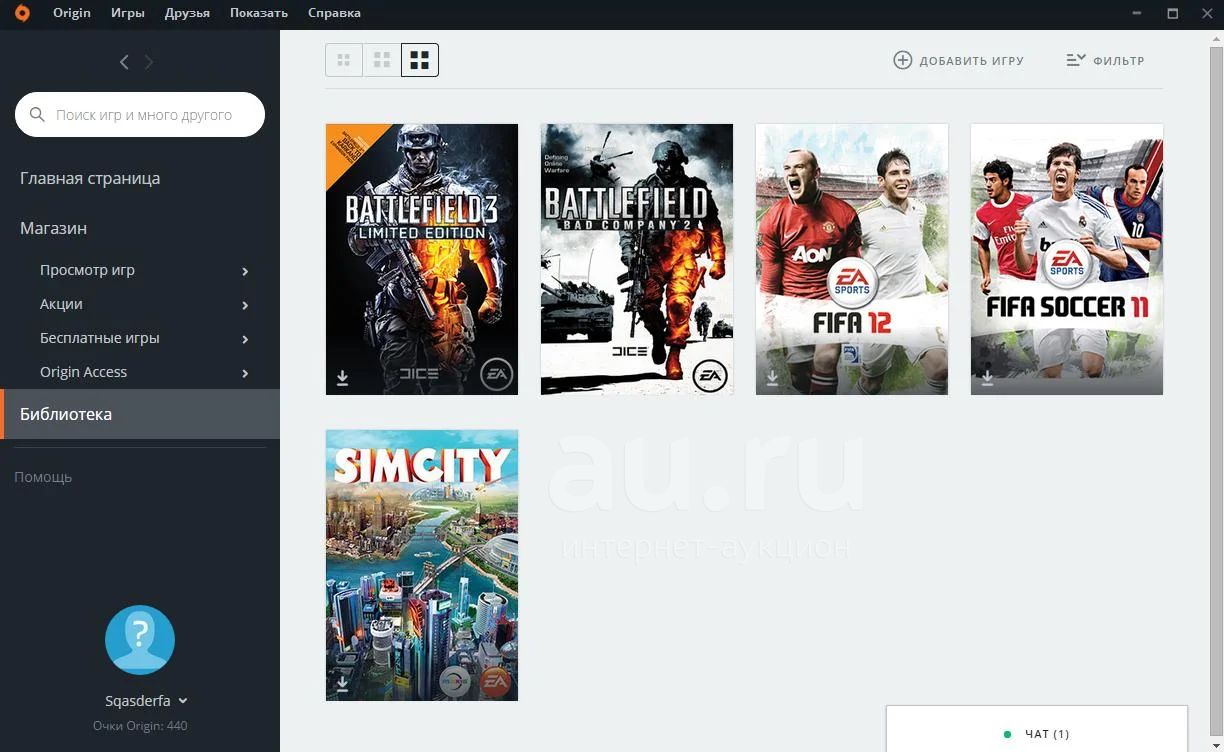Open the Игры menu
Screen dimensions: 1224x752
(128, 13)
